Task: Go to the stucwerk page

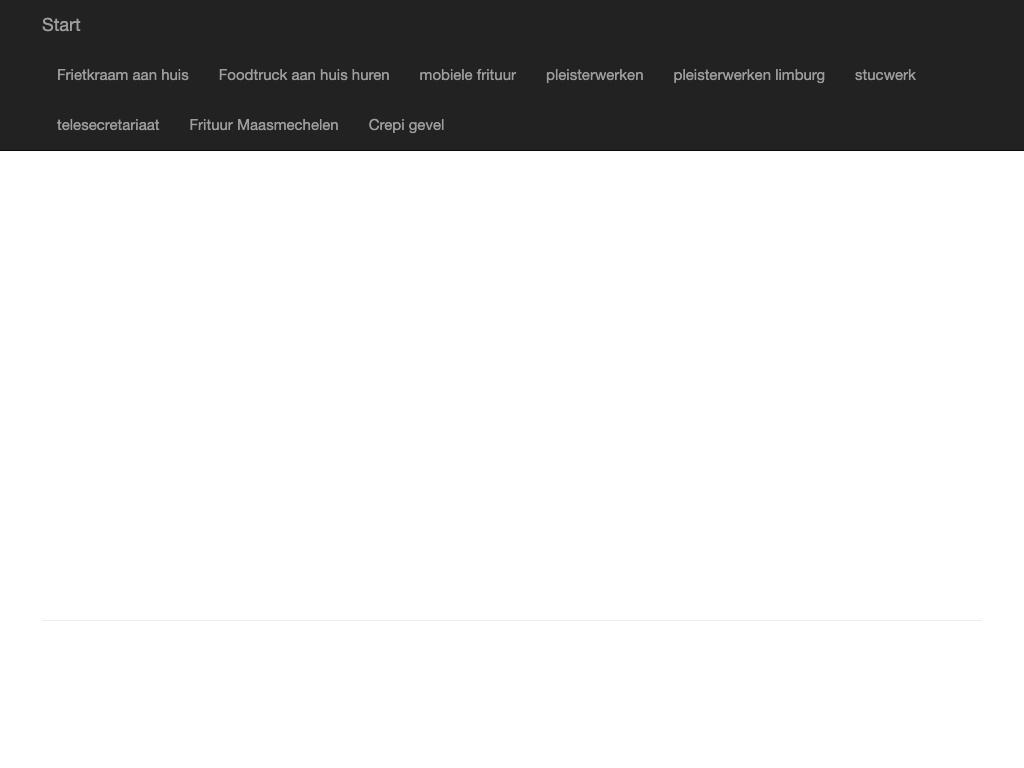Action: click(885, 75)
